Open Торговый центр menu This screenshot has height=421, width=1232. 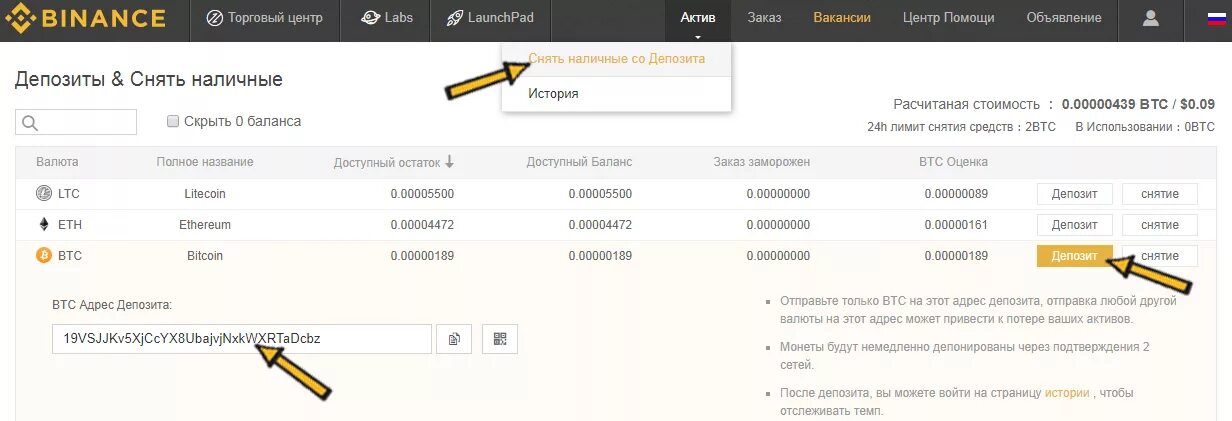click(263, 18)
